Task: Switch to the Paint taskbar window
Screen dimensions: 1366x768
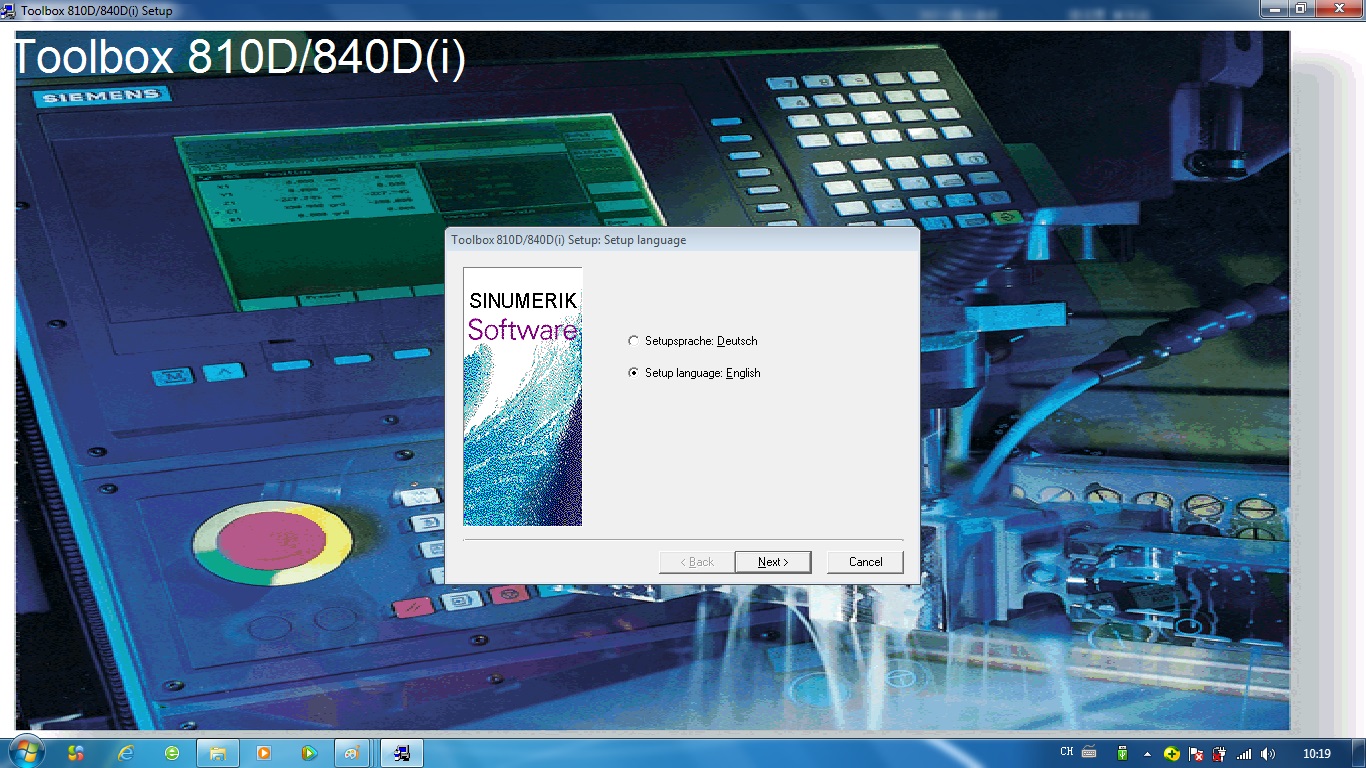Action: [x=352, y=753]
